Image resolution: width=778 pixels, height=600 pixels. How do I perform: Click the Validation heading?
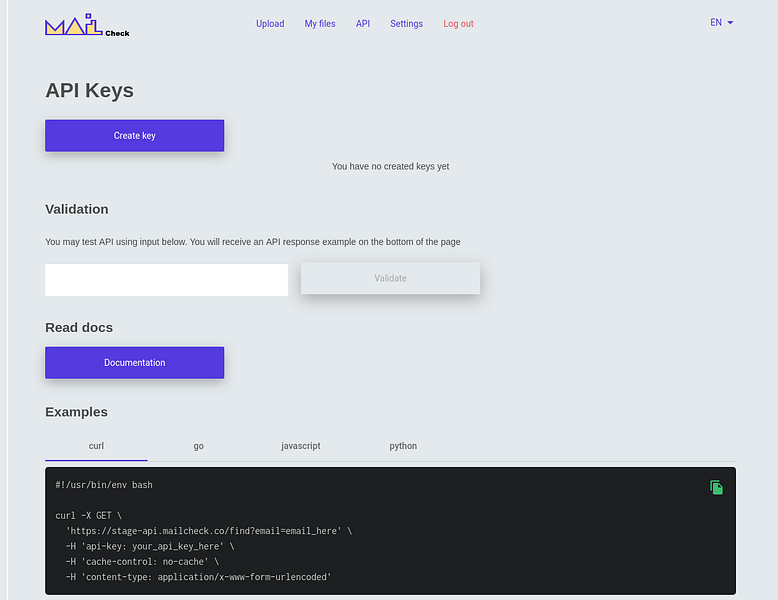[x=76, y=209]
